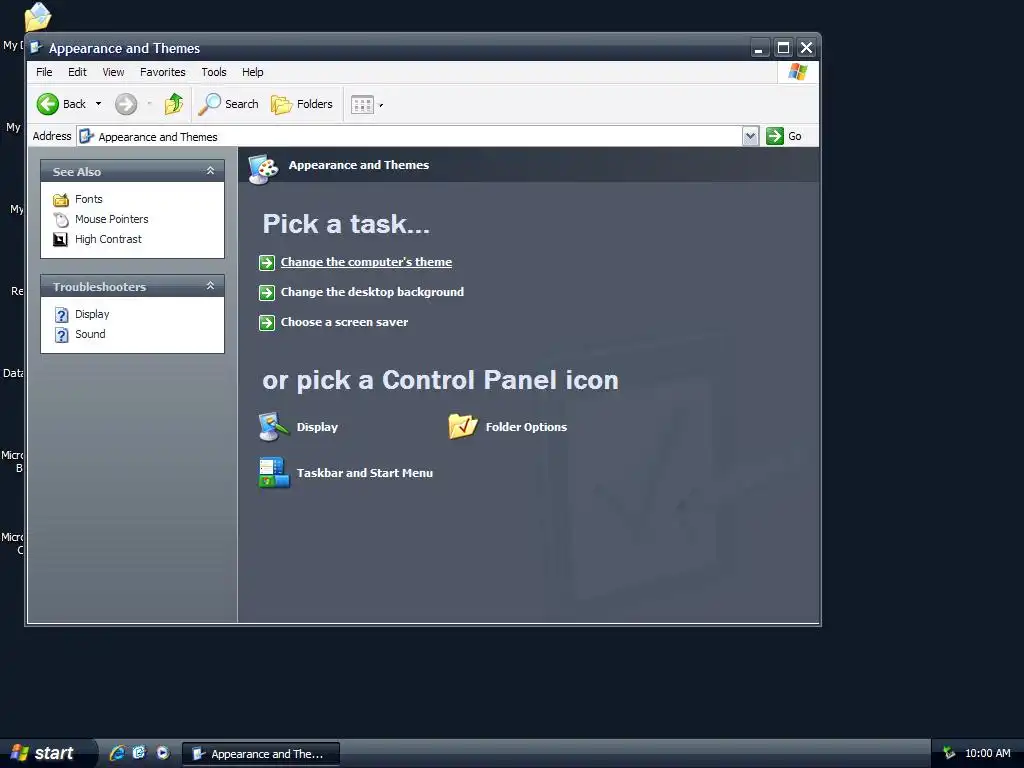Minimize the Appearance and Themes window

click(759, 48)
